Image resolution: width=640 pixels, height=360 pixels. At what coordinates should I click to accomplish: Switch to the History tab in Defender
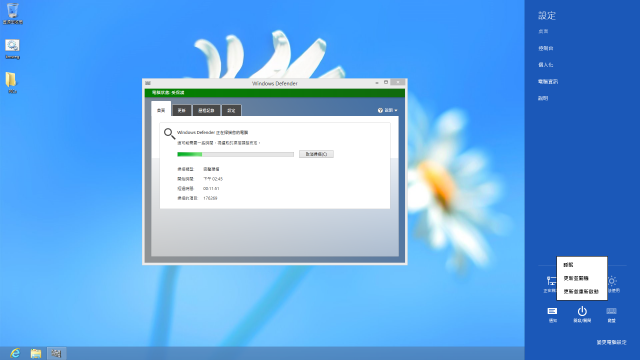coord(206,111)
